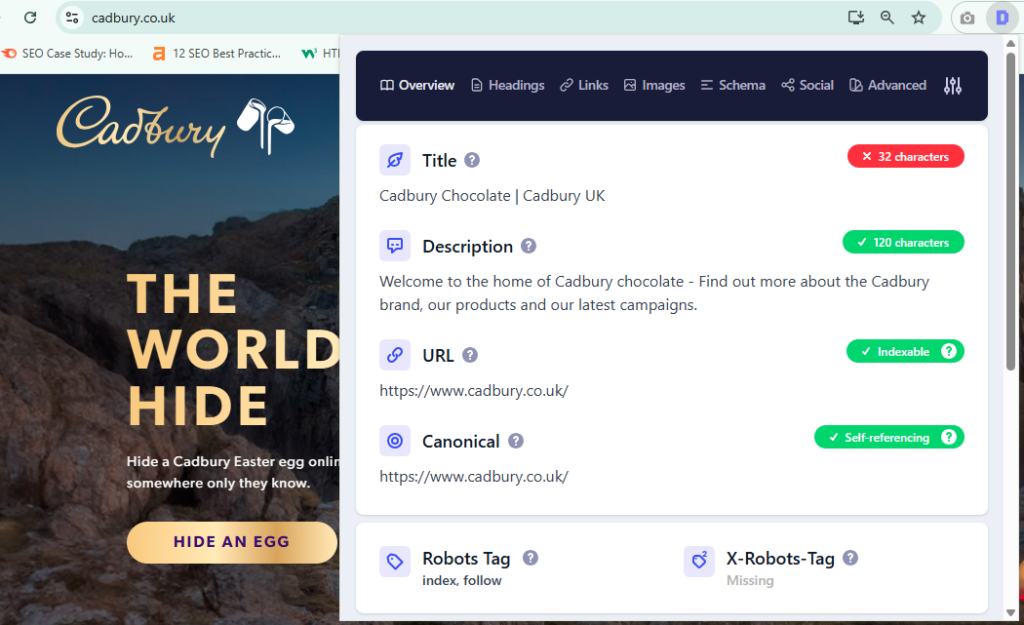Click the camera screenshot extension icon
1024x625 pixels.
[967, 18]
